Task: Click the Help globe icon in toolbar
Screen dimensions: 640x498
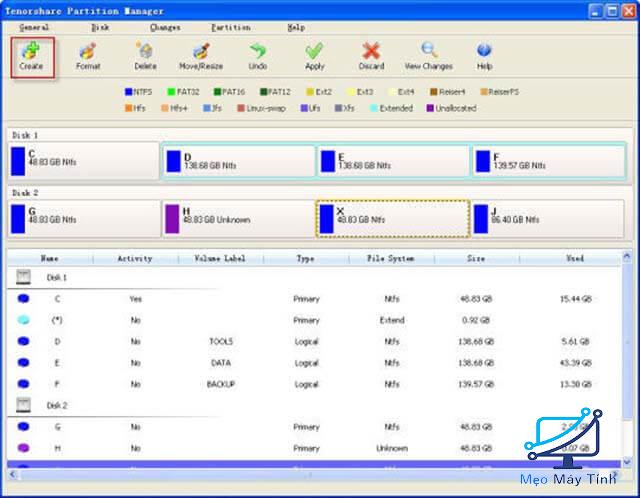Action: pos(484,51)
